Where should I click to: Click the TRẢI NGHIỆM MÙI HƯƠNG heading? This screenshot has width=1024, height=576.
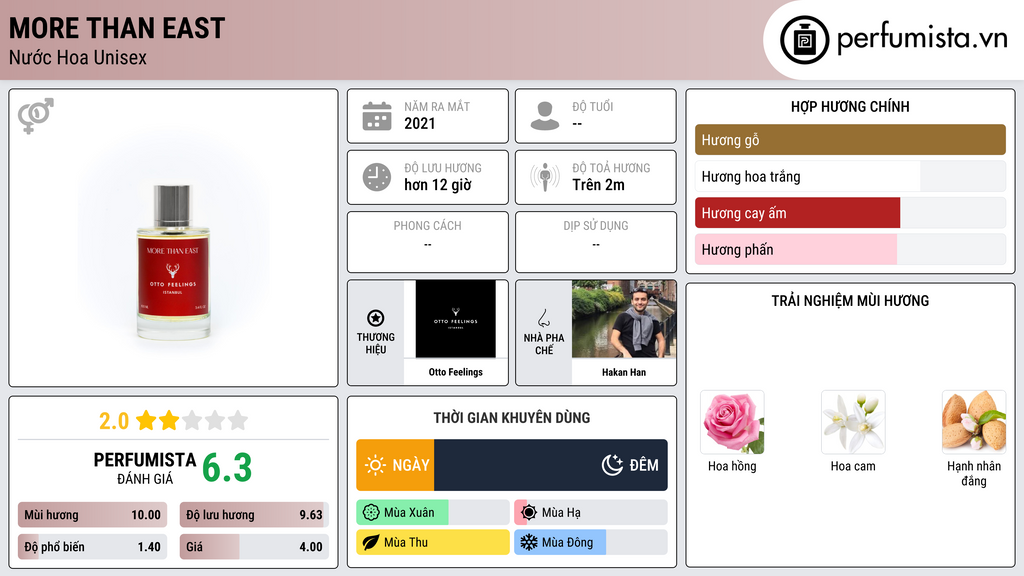[x=850, y=301]
